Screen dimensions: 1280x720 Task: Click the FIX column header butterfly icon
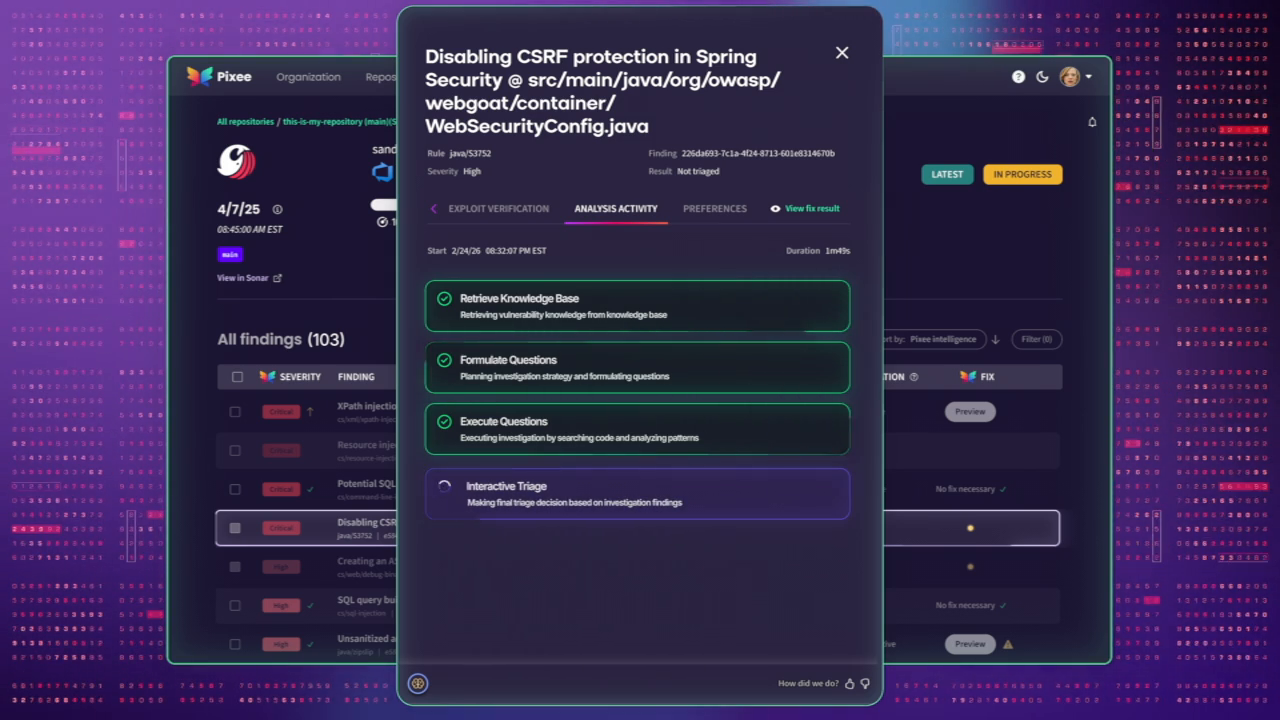[x=967, y=377]
